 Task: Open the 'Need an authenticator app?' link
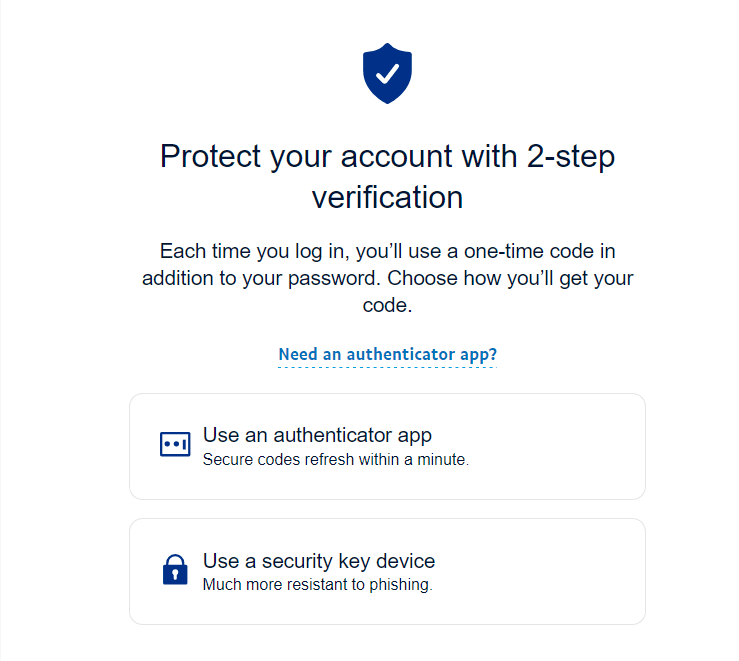pos(387,354)
